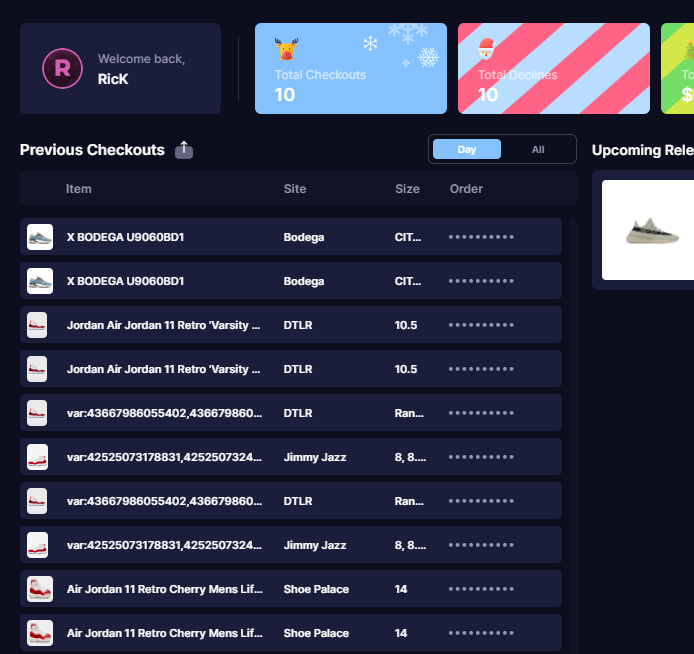Viewport: 694px width, 654px height.
Task: Click the Upcoming Releases heading
Action: 643,150
